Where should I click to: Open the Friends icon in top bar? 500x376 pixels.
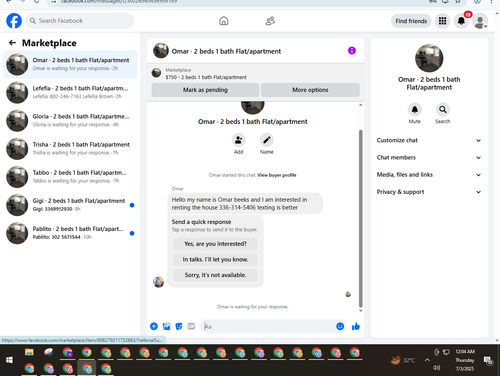(x=270, y=21)
